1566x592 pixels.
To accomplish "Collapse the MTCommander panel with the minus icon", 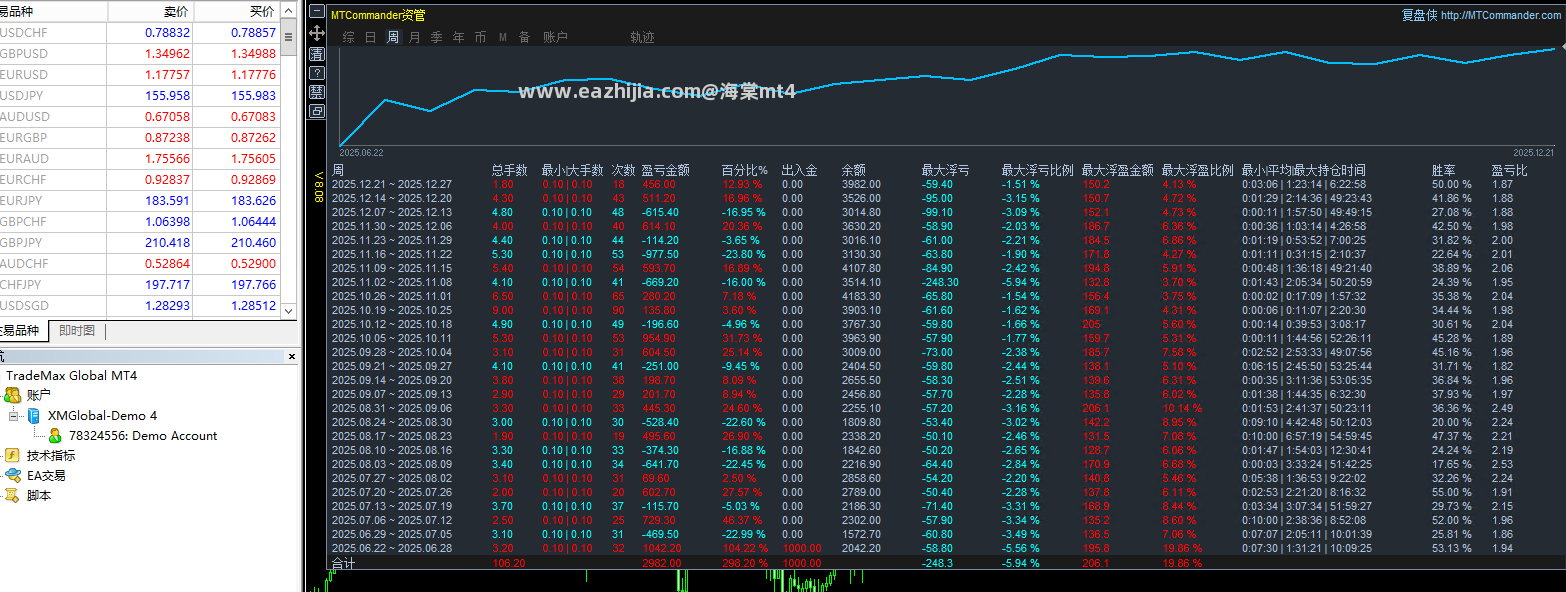I will pyautogui.click(x=316, y=13).
